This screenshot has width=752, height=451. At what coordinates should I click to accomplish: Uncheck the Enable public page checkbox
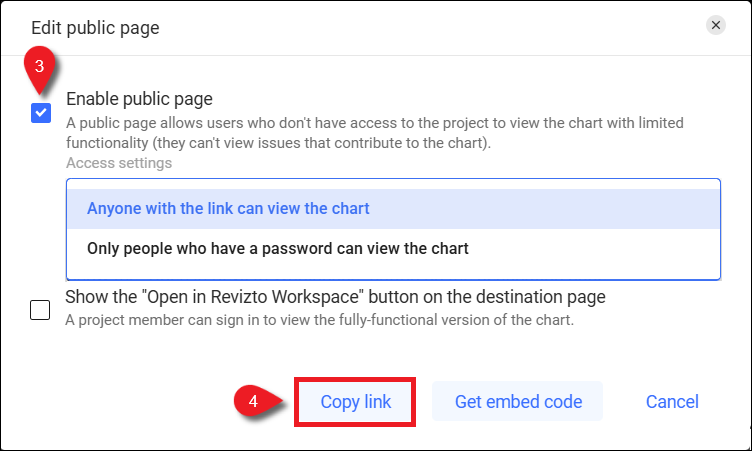coord(41,113)
